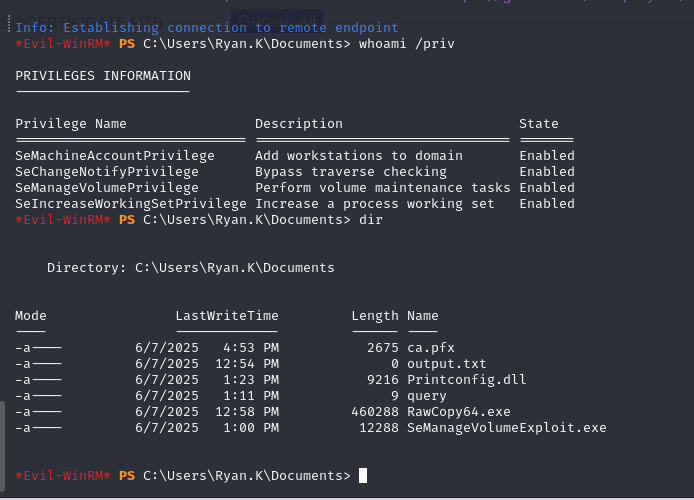This screenshot has height=500, width=694.
Task: Click the 'Directory: C:\Users\Ryan.K\Documents' line
Action: [x=191, y=268]
